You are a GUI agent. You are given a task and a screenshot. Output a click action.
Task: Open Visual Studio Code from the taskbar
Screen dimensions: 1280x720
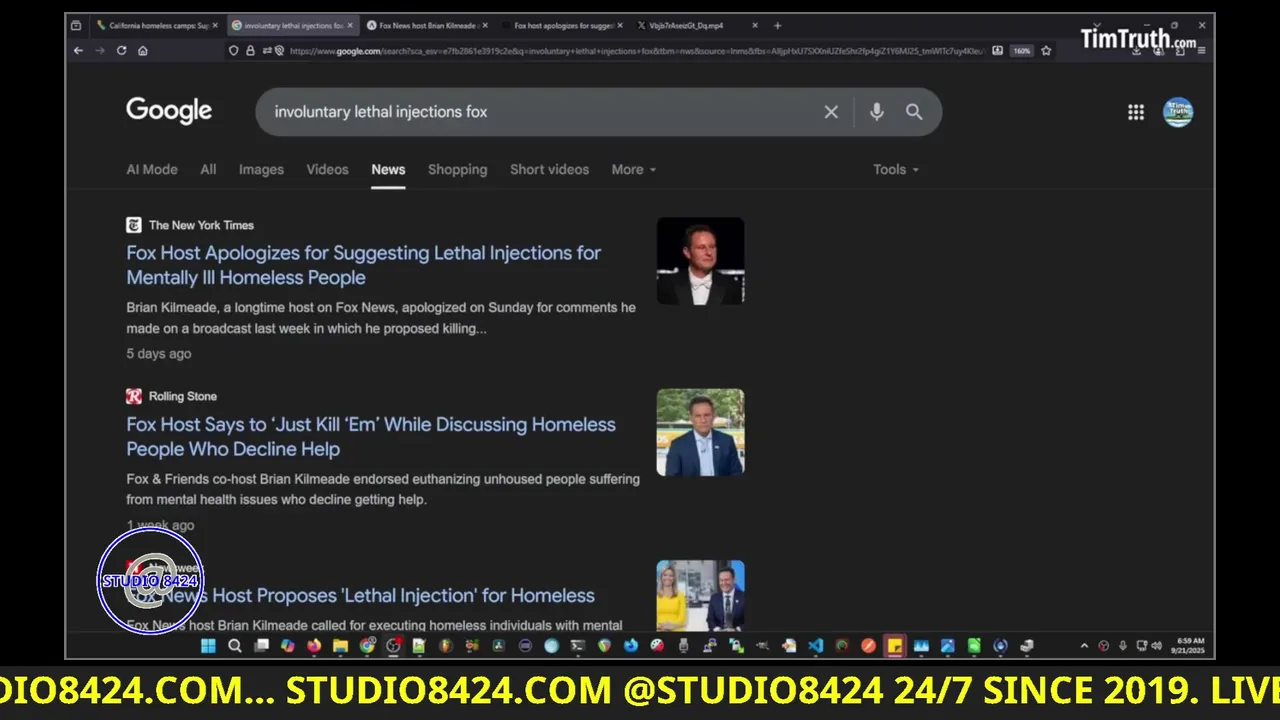point(816,646)
